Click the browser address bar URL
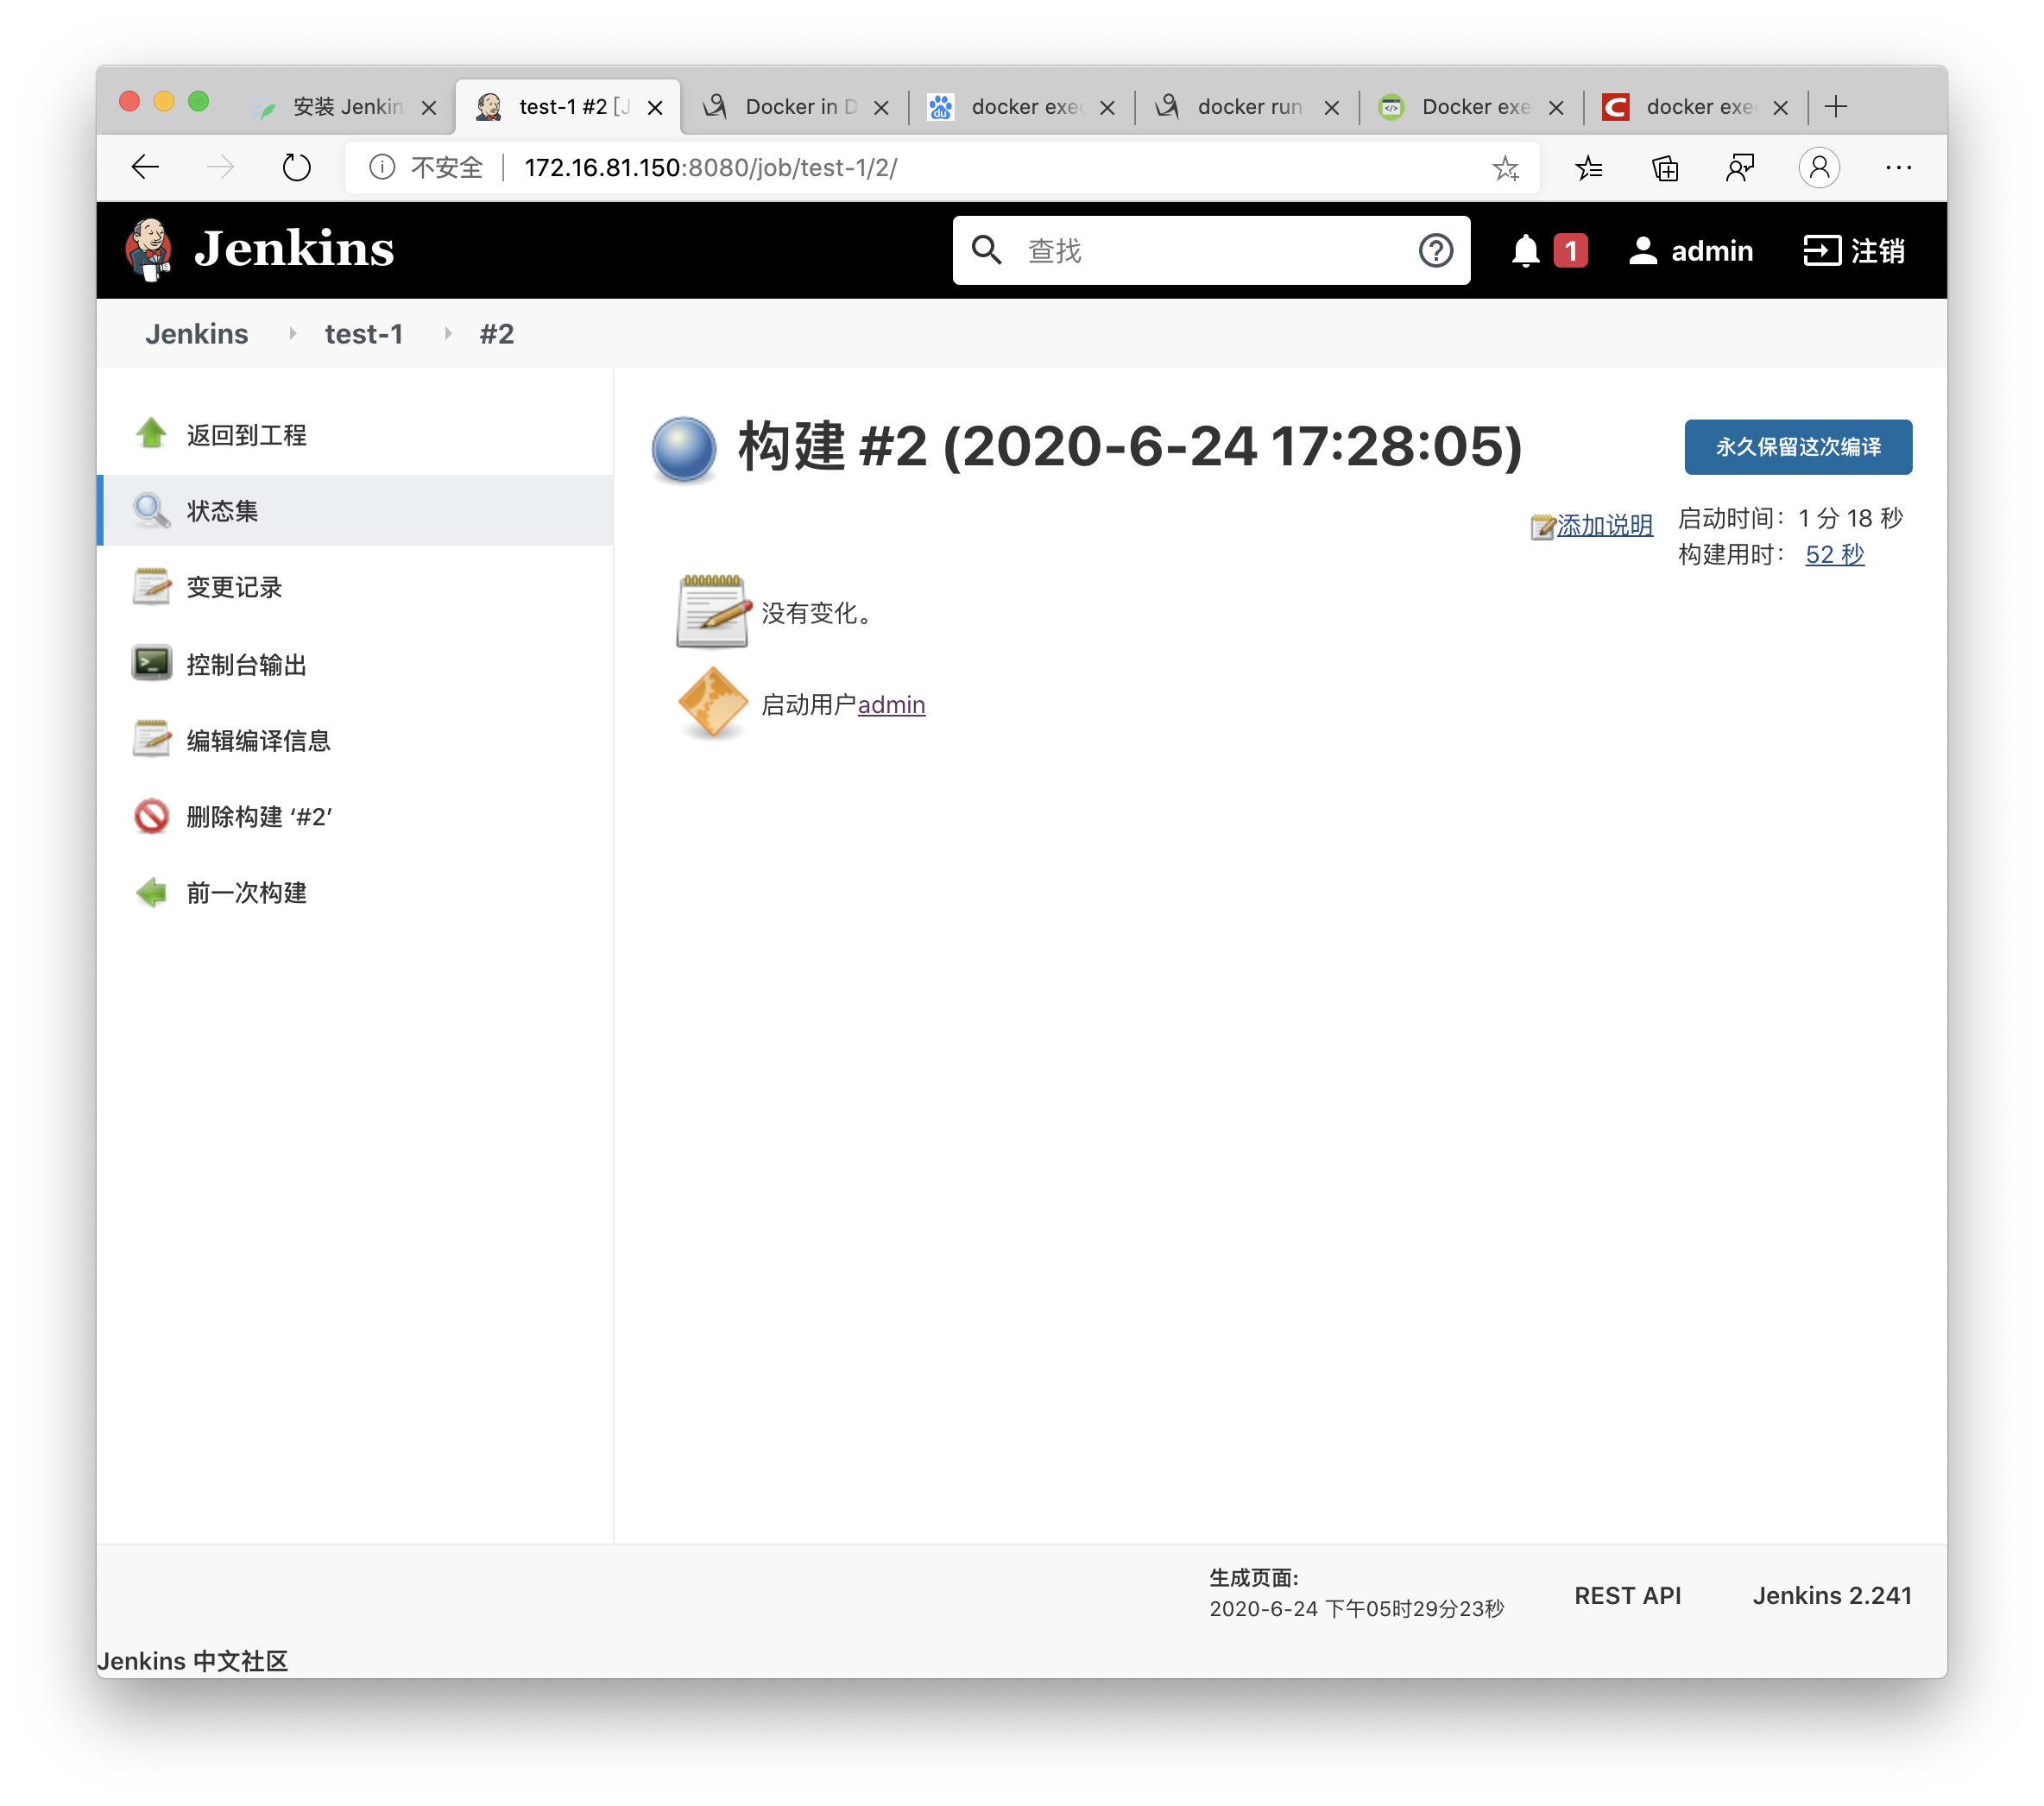 click(710, 167)
